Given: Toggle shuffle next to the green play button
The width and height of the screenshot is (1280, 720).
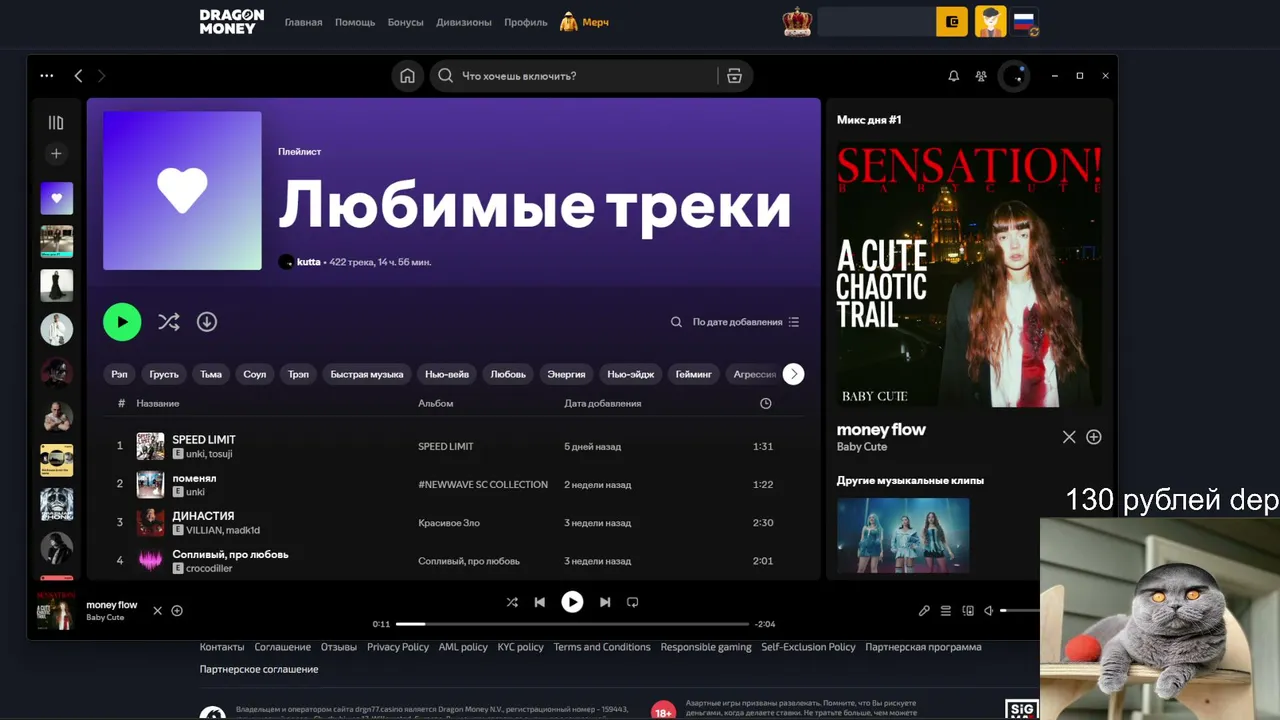Looking at the screenshot, I should [x=169, y=322].
